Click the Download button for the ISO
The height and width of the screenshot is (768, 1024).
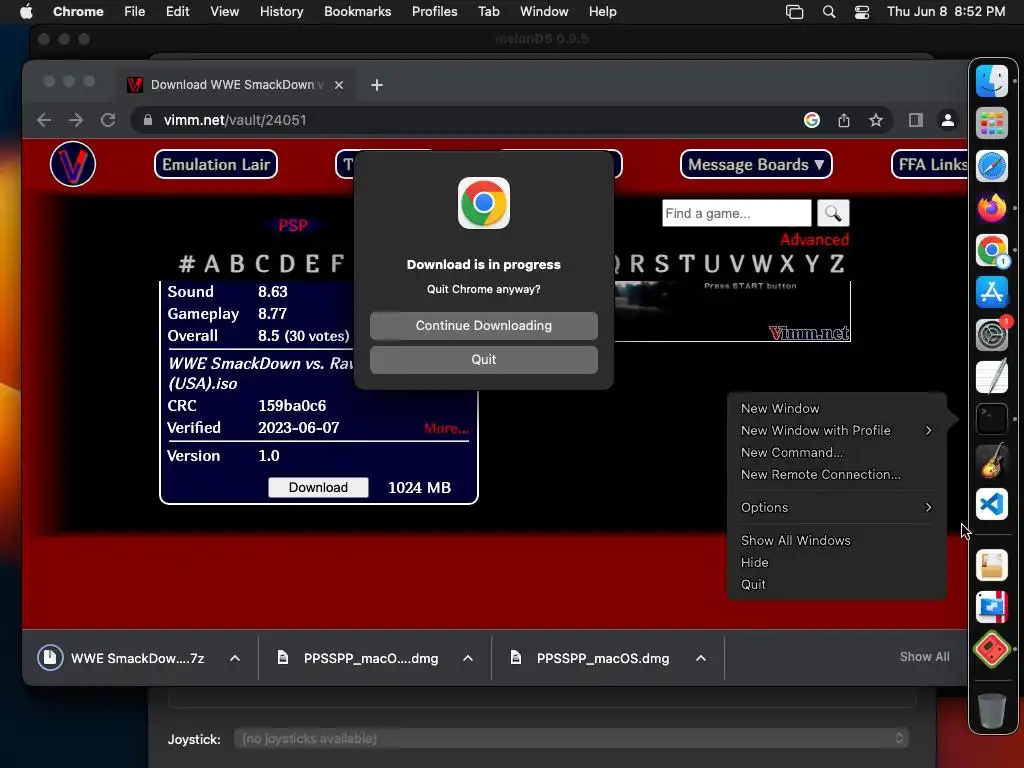(x=318, y=488)
